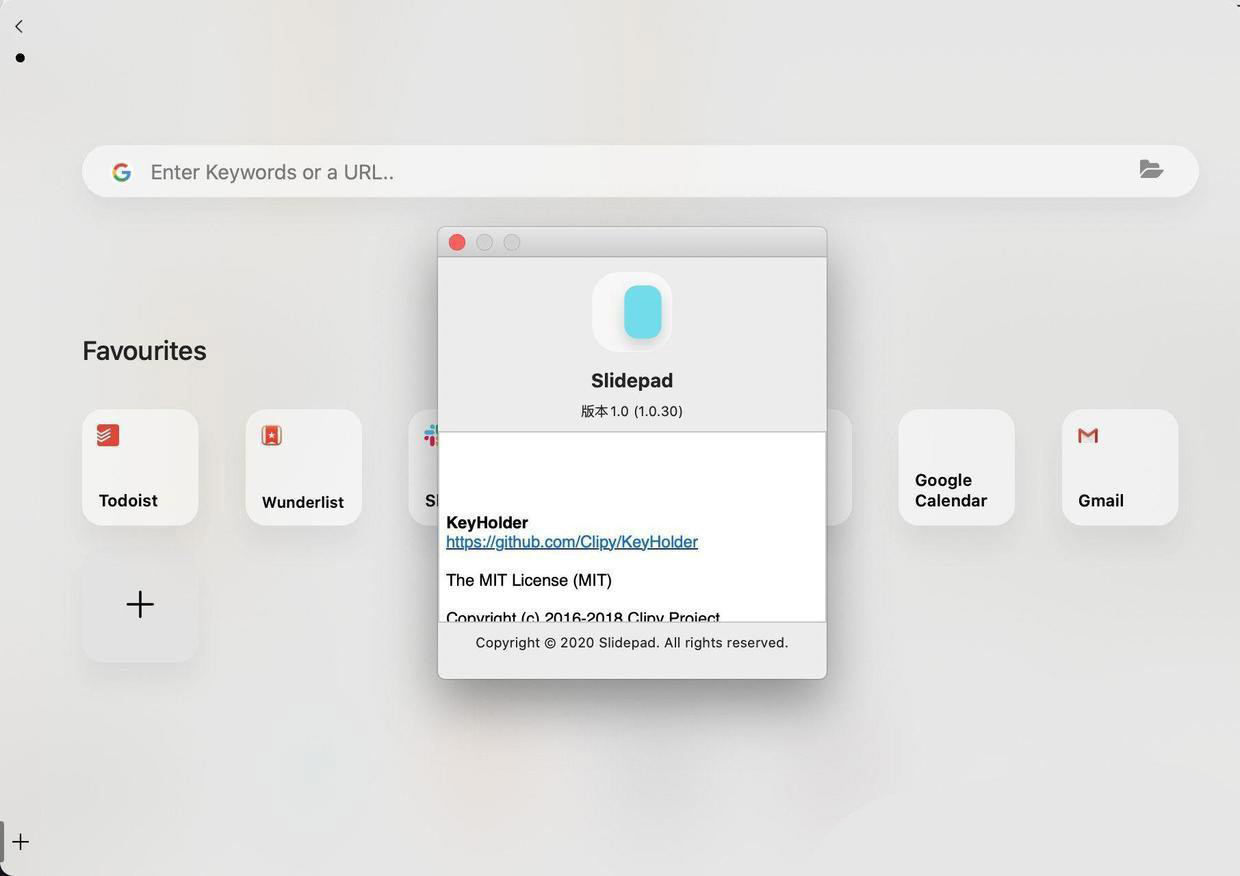
Task: Go back using the top-left chevron
Action: 19,26
